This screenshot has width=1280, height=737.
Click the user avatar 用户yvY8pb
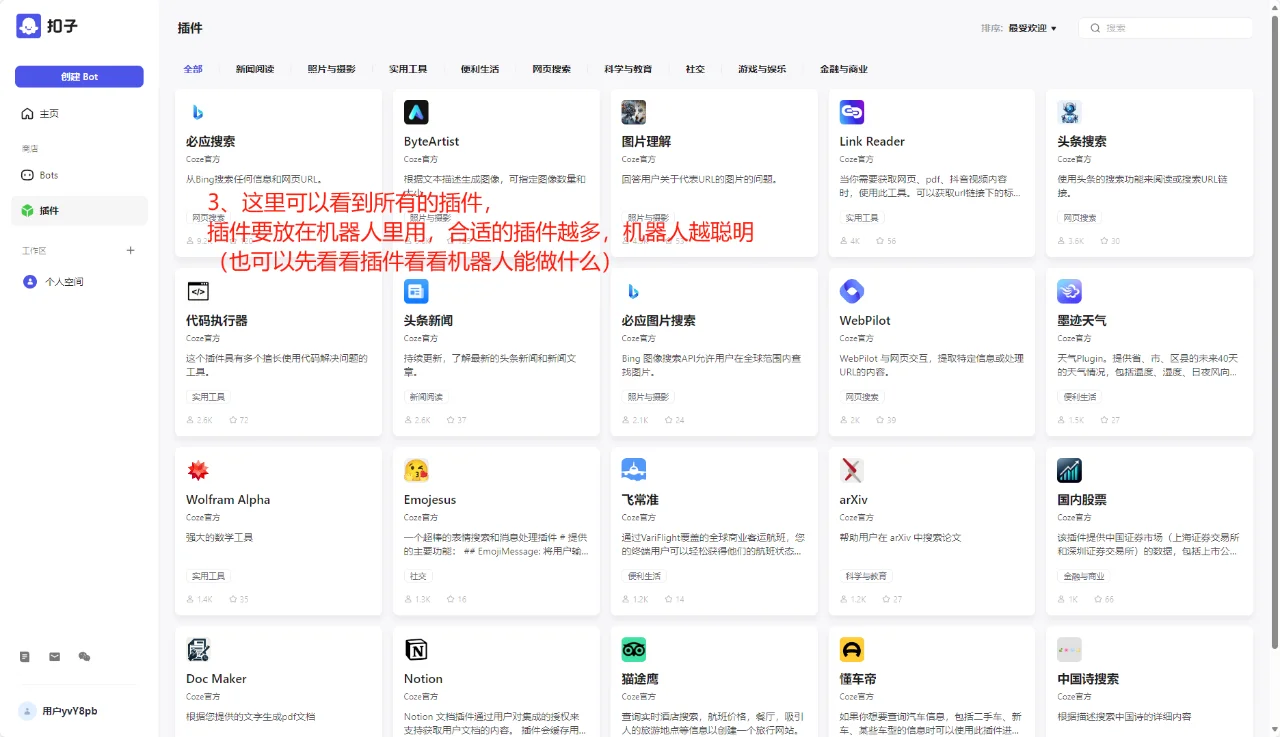pyautogui.click(x=28, y=711)
